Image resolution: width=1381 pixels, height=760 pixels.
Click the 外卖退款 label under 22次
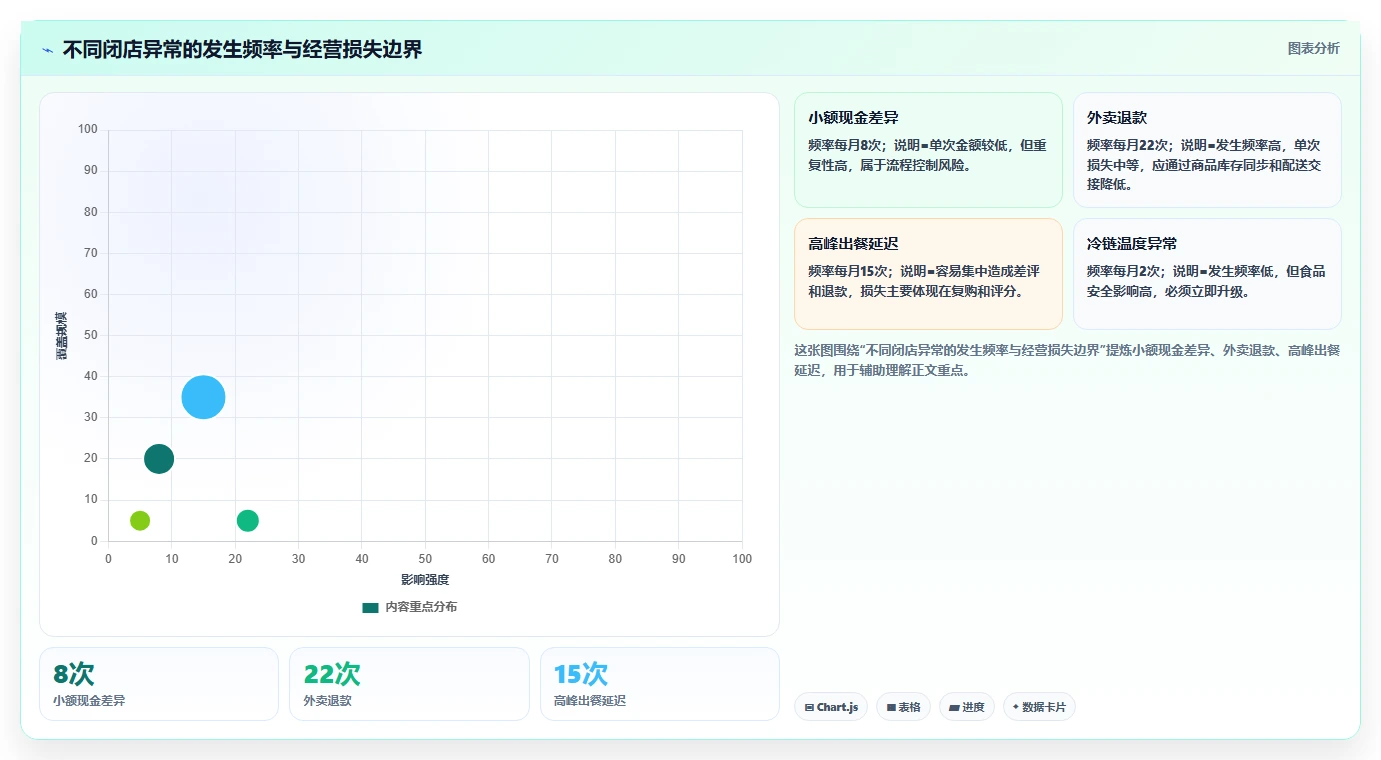click(x=328, y=701)
